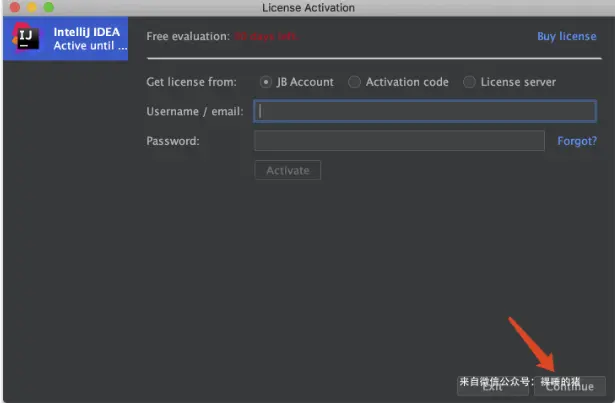Focus the Username / email field

click(425, 111)
